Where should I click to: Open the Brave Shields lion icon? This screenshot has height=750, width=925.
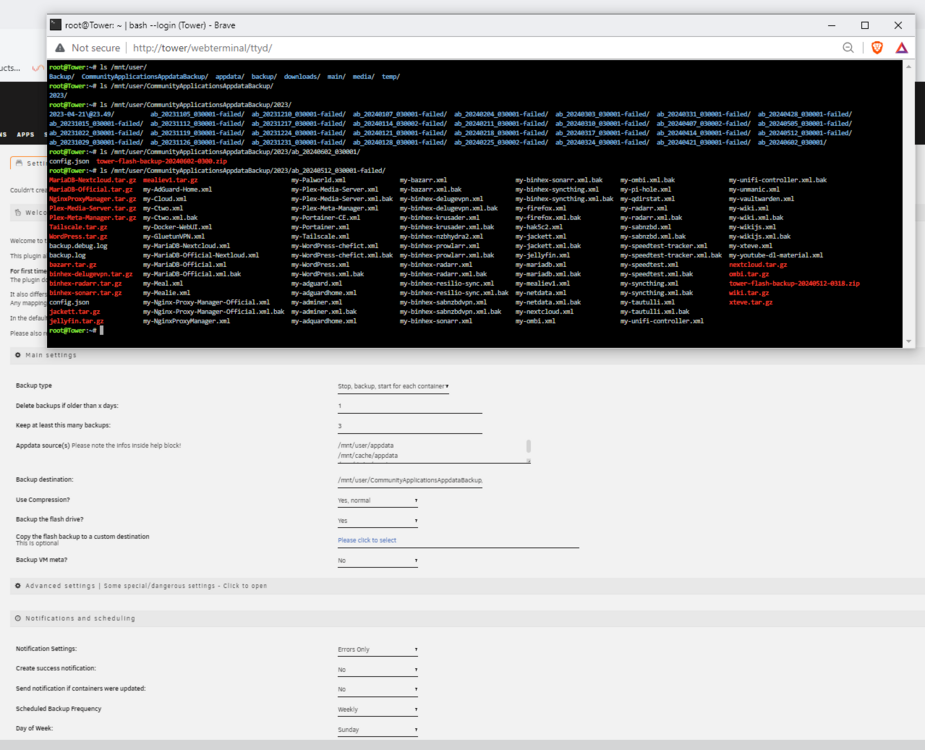(x=877, y=48)
